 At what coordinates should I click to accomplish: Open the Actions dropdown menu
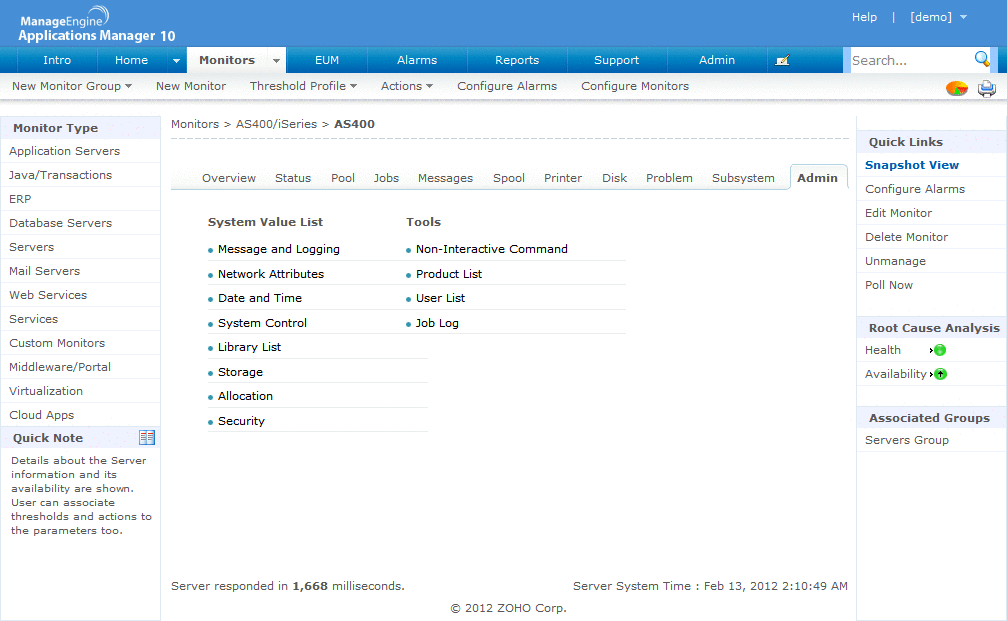click(406, 86)
